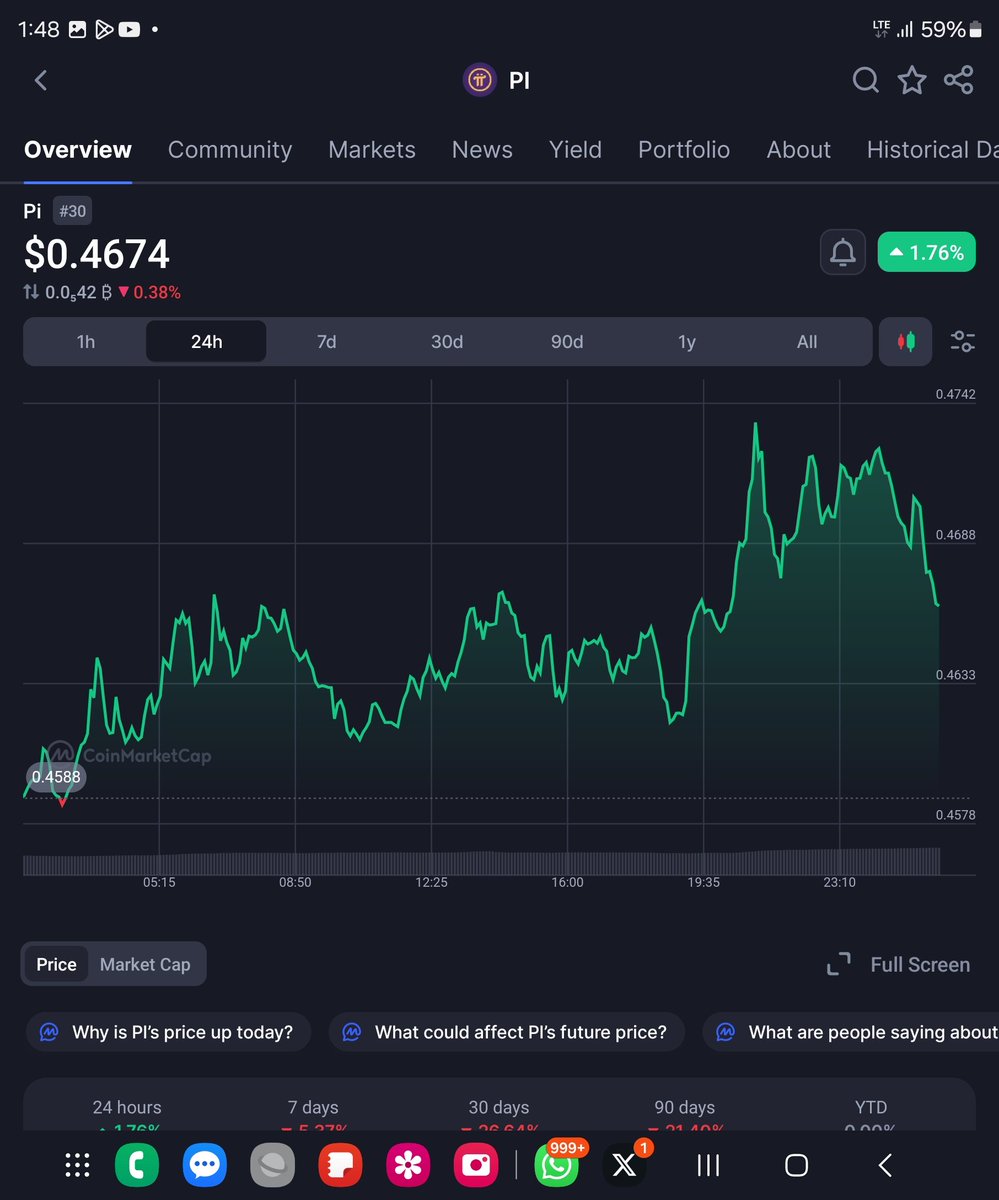
Task: Tap the Pi coin logo in header
Action: (x=479, y=80)
